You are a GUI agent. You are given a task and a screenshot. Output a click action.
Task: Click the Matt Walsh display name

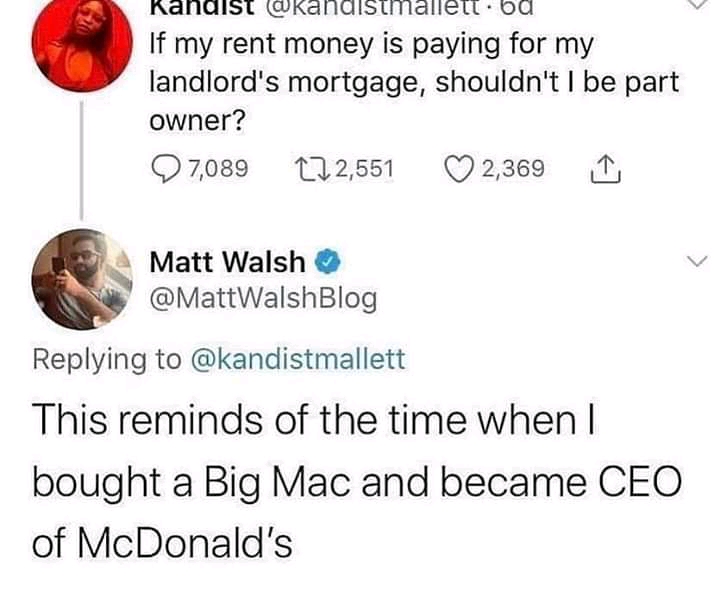[227, 262]
